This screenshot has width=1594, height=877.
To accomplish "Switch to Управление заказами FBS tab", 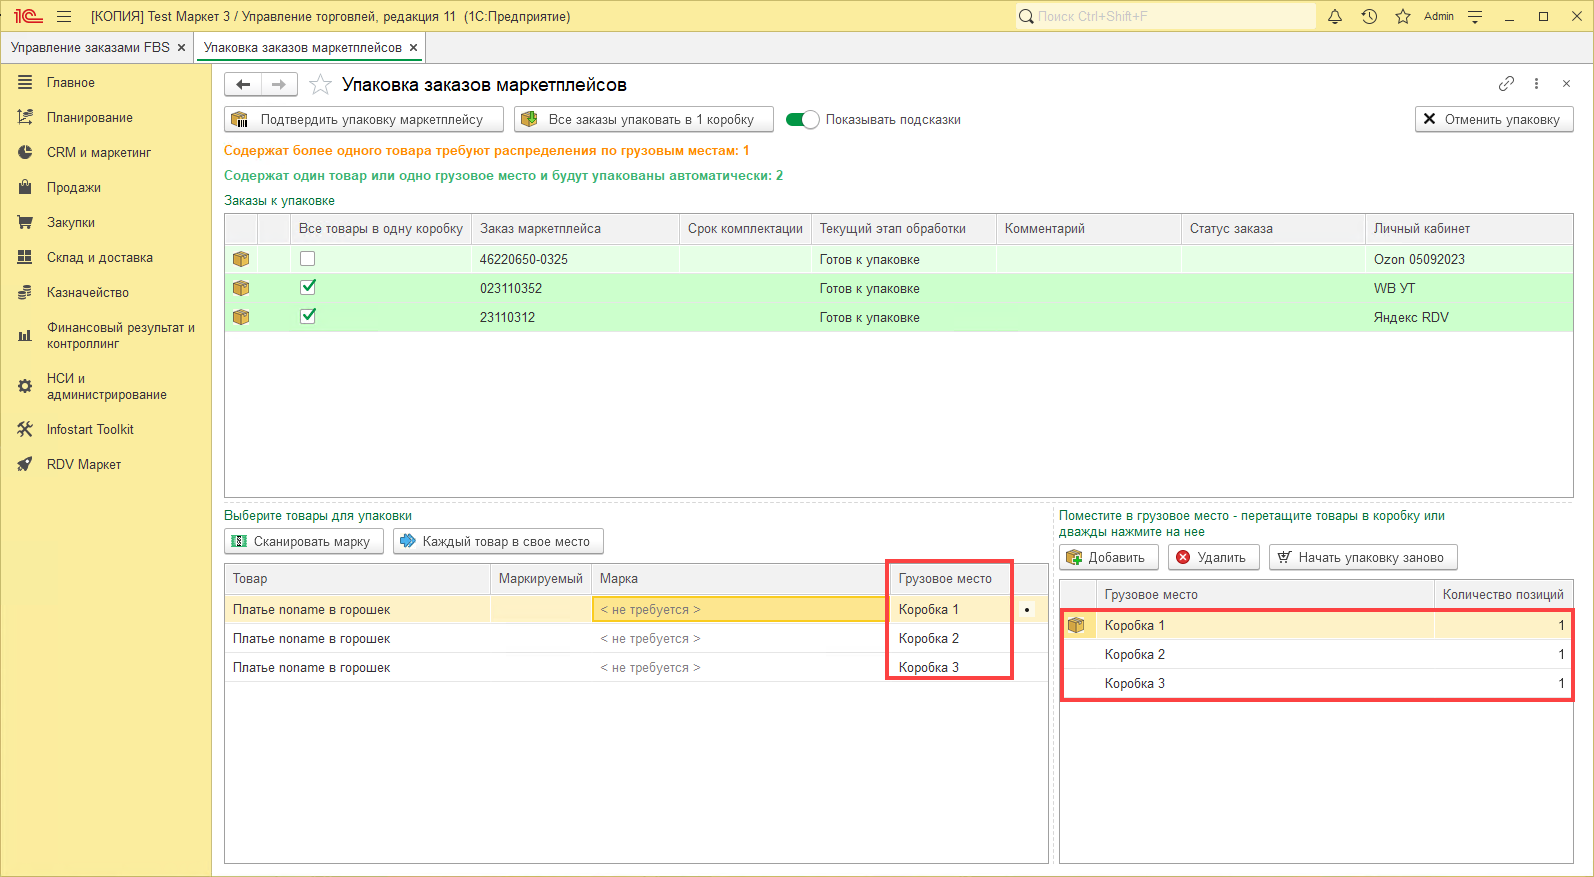I will (90, 48).
